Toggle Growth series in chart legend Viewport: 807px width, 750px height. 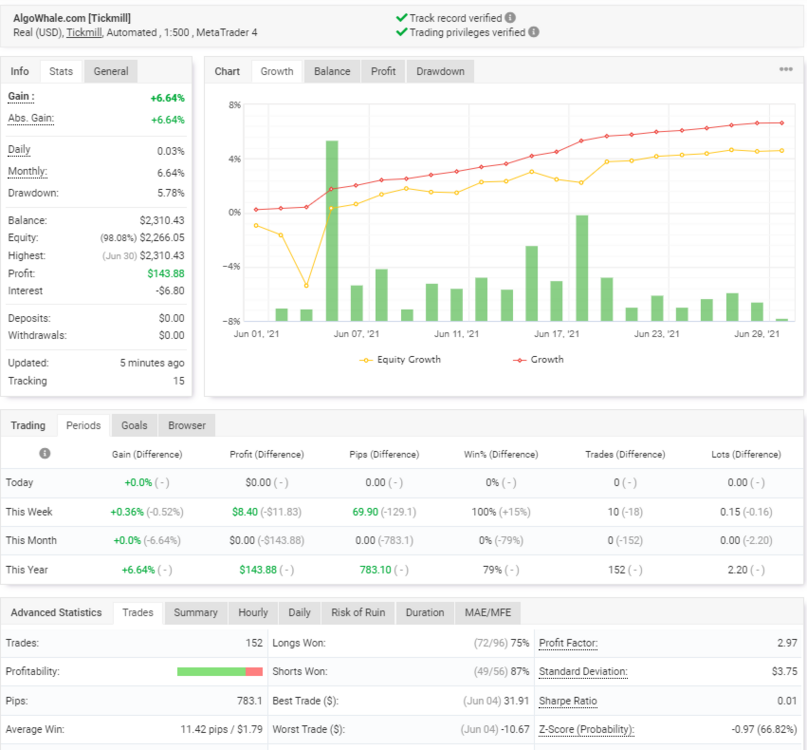pyautogui.click(x=538, y=359)
